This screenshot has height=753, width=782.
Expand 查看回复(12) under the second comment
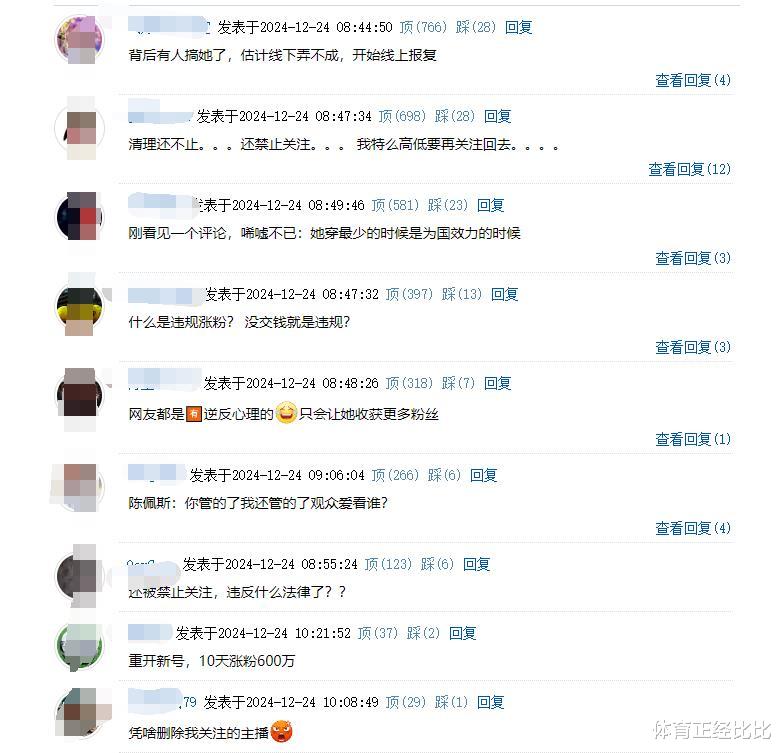click(x=690, y=169)
